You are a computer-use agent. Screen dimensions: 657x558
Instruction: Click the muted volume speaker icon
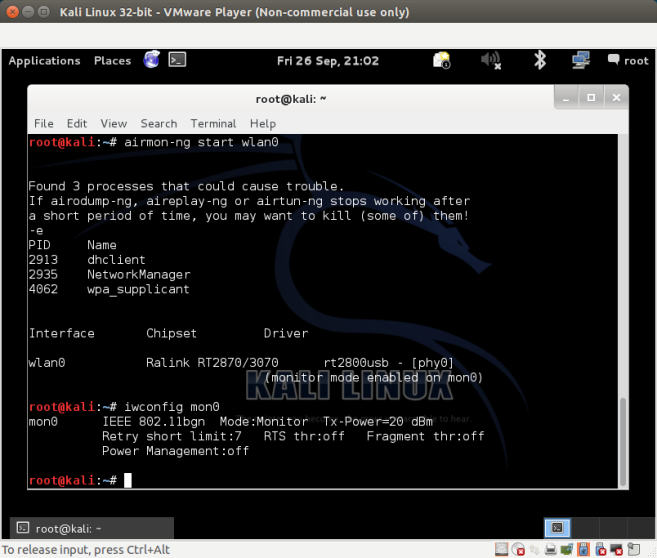click(x=490, y=60)
